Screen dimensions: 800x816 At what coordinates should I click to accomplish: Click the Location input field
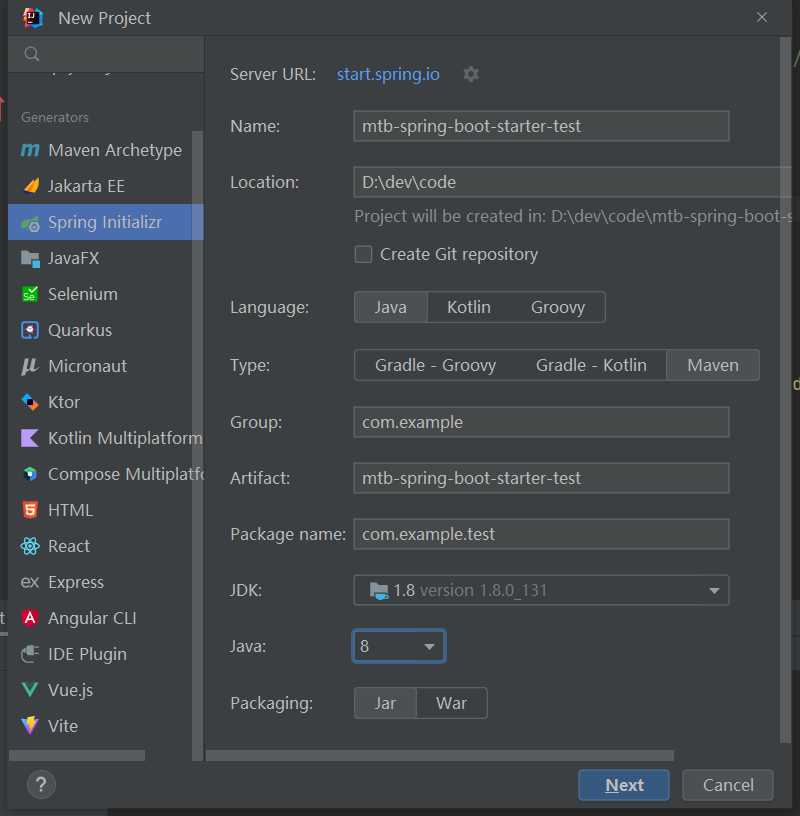[572, 182]
